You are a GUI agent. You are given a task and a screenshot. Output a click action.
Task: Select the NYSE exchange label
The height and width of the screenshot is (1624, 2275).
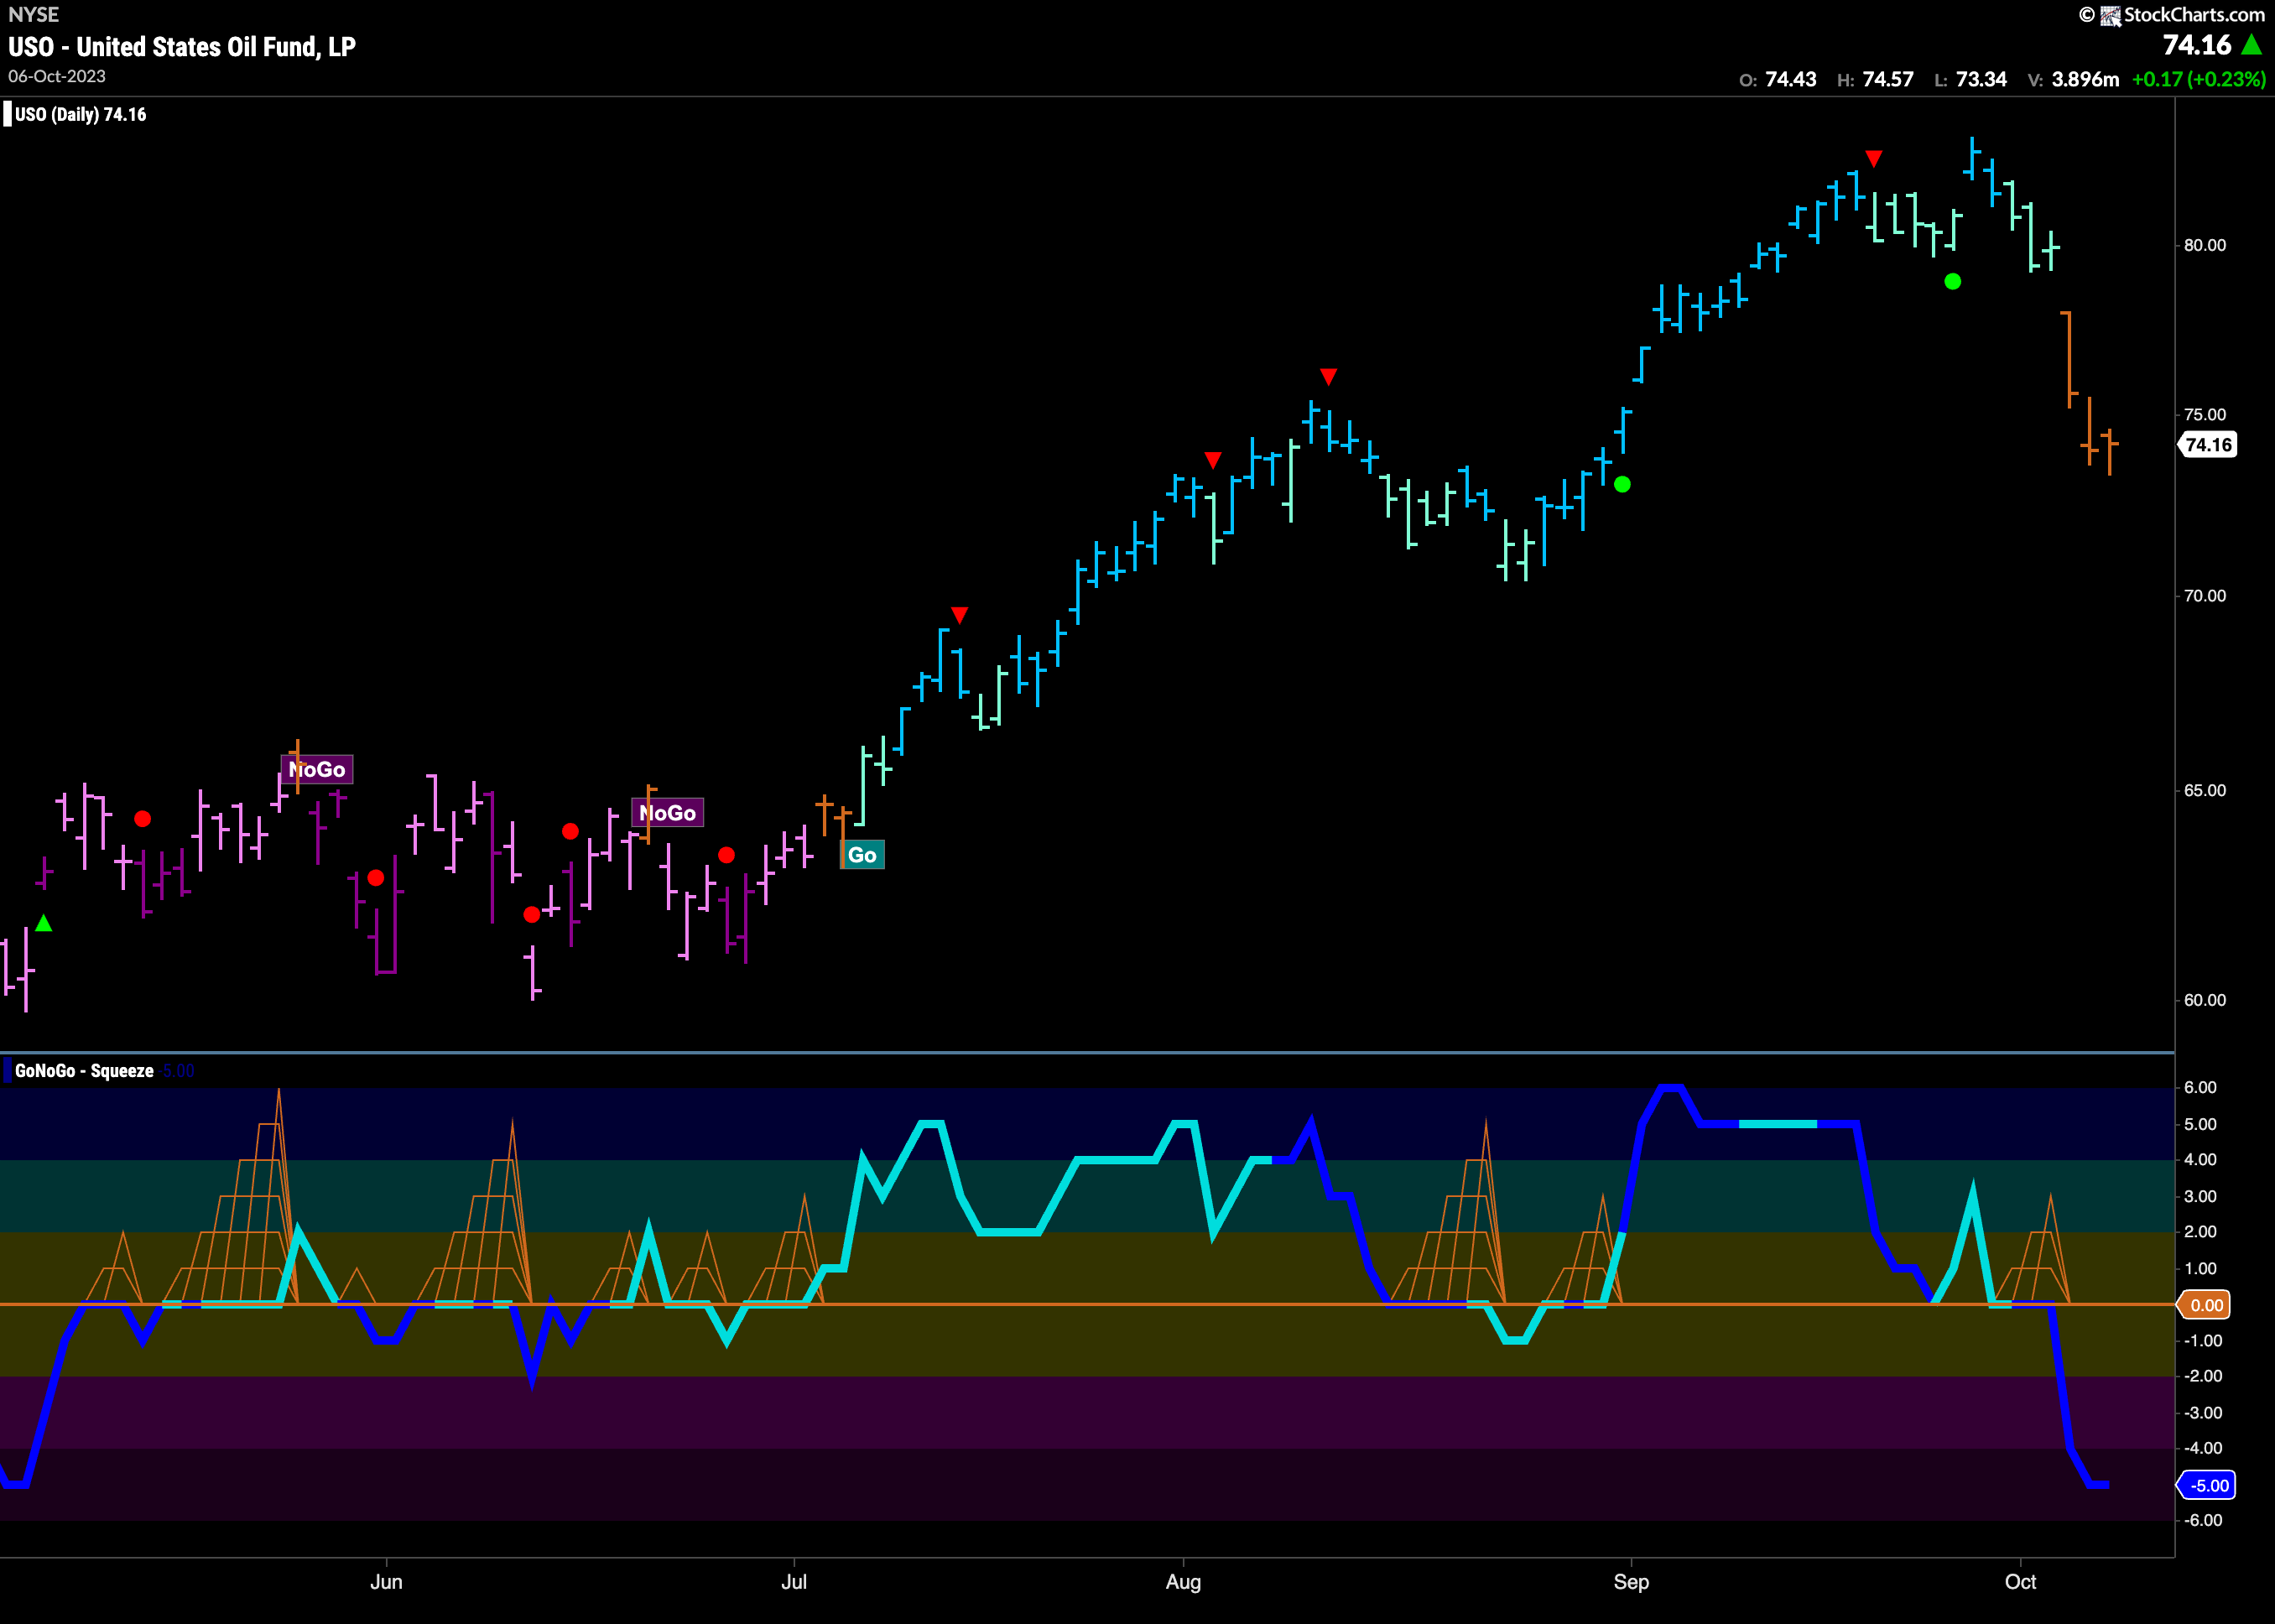click(x=34, y=14)
